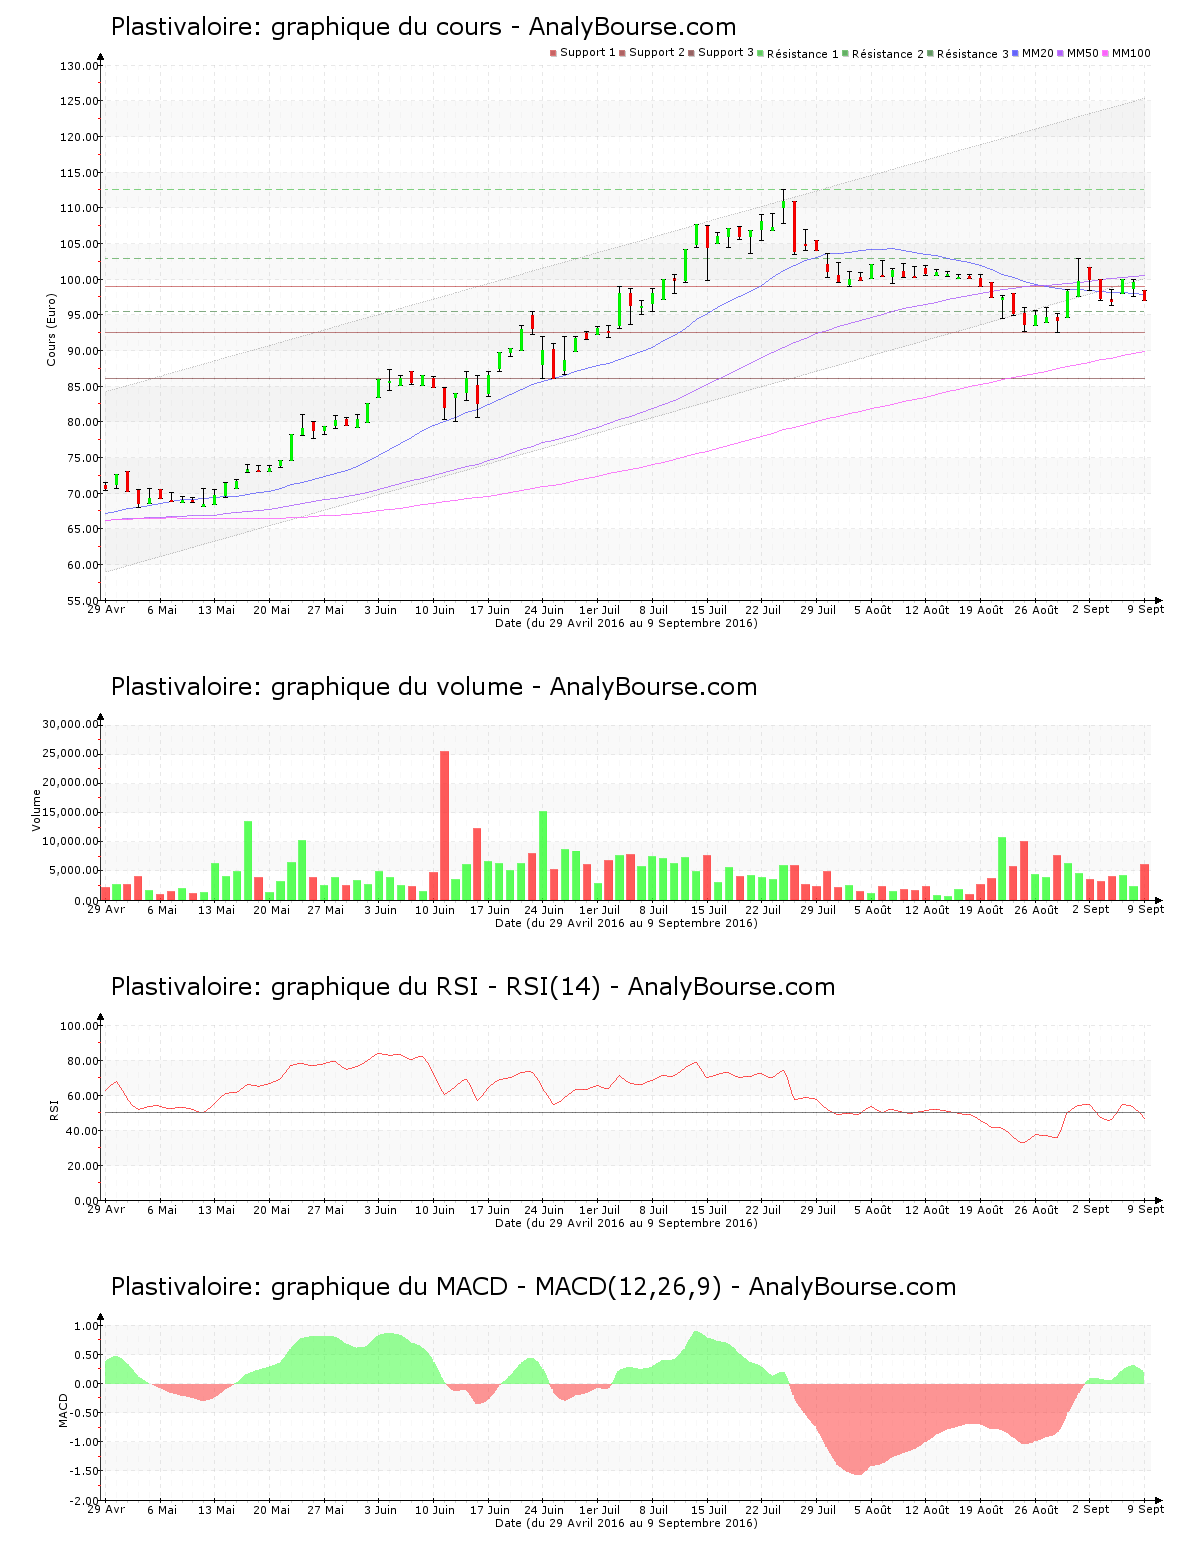Select the Résistance 3 legend label
The width and height of the screenshot is (1200, 1550).
973,54
